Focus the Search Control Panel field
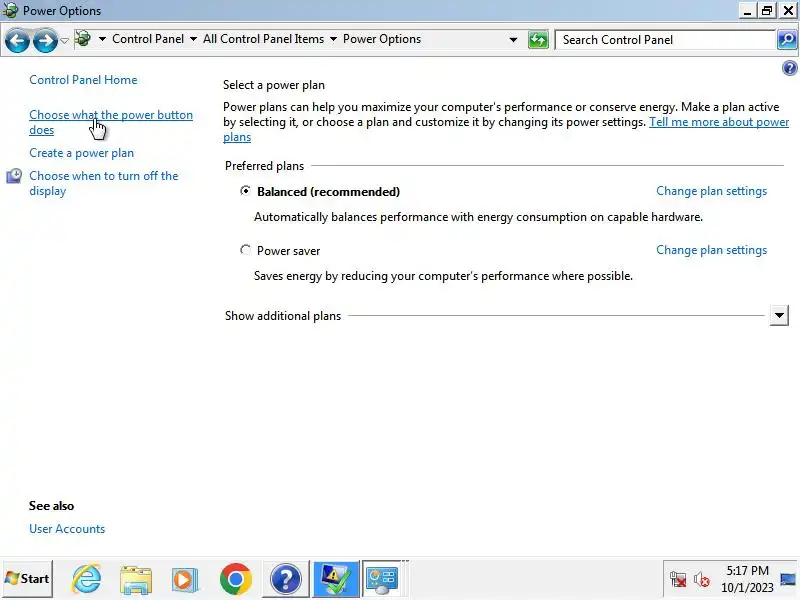This screenshot has width=800, height=600. tap(665, 40)
